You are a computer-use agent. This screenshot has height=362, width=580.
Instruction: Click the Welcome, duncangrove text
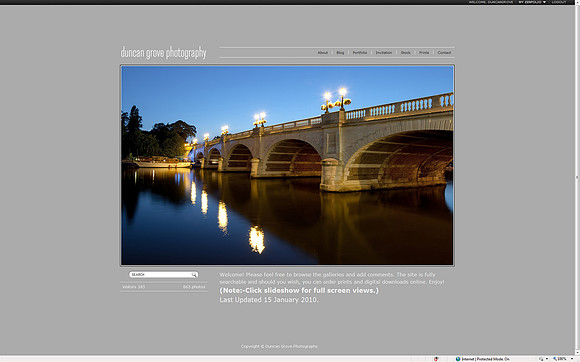491,2
